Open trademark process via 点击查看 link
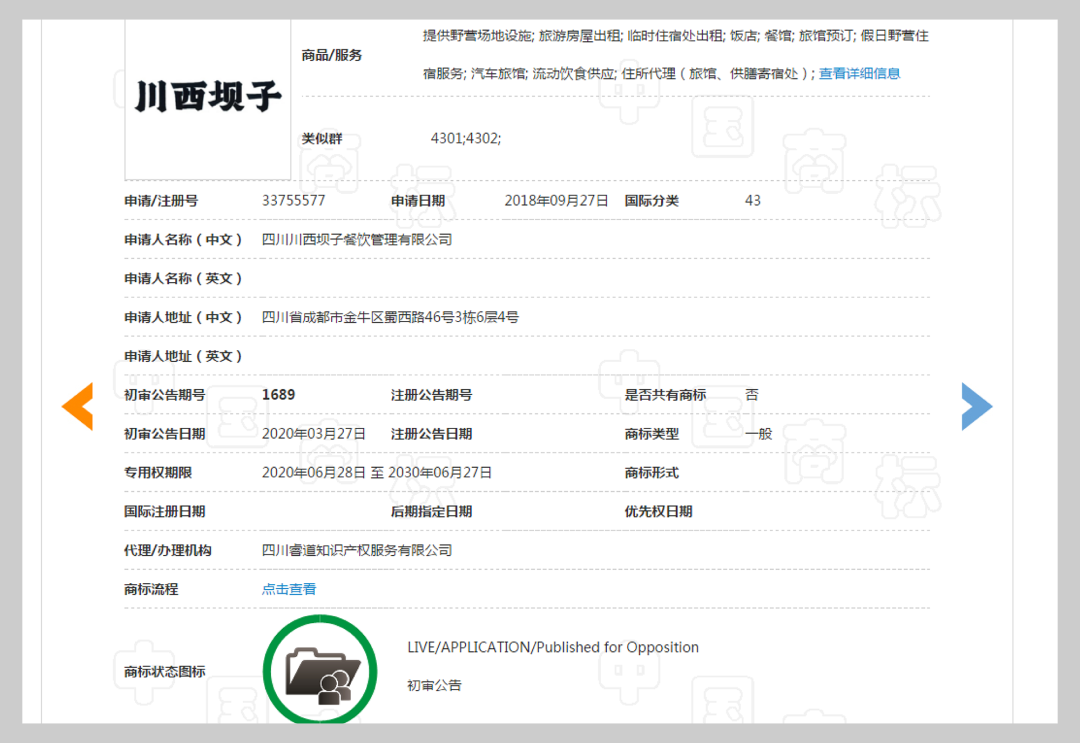The height and width of the screenshot is (743, 1080). [289, 589]
